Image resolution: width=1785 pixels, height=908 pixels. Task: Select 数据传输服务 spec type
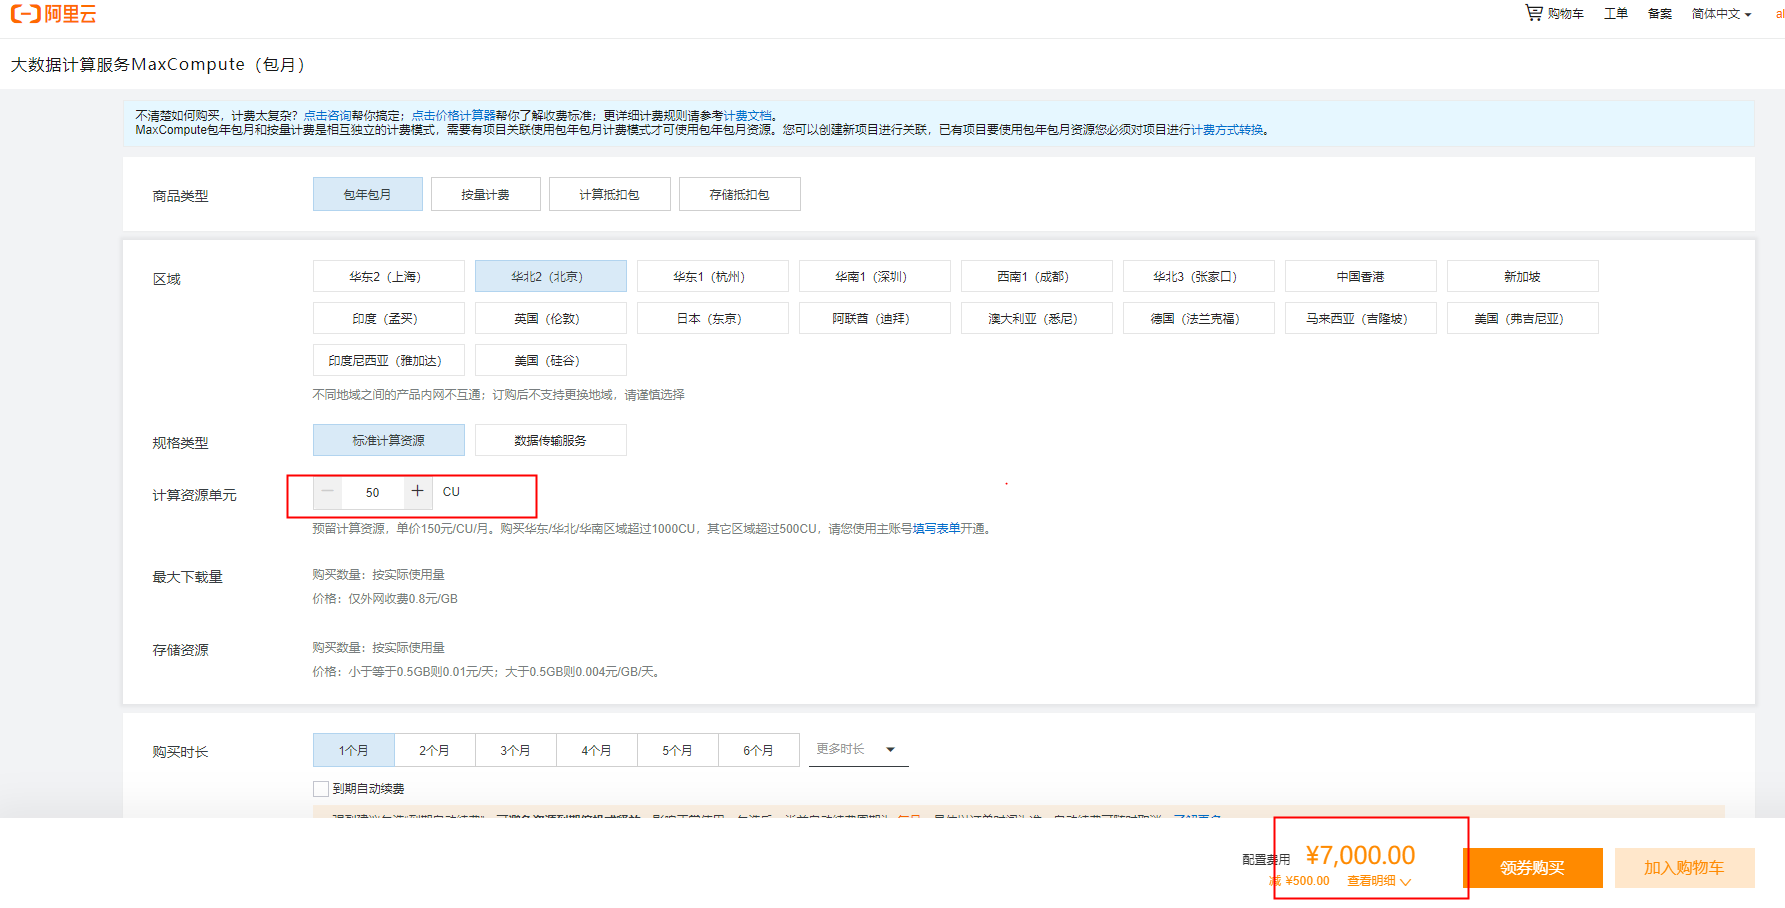[x=551, y=440]
